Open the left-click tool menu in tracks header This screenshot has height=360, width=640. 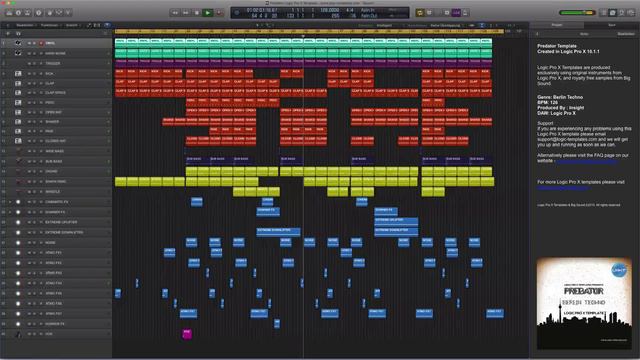pos(258,25)
